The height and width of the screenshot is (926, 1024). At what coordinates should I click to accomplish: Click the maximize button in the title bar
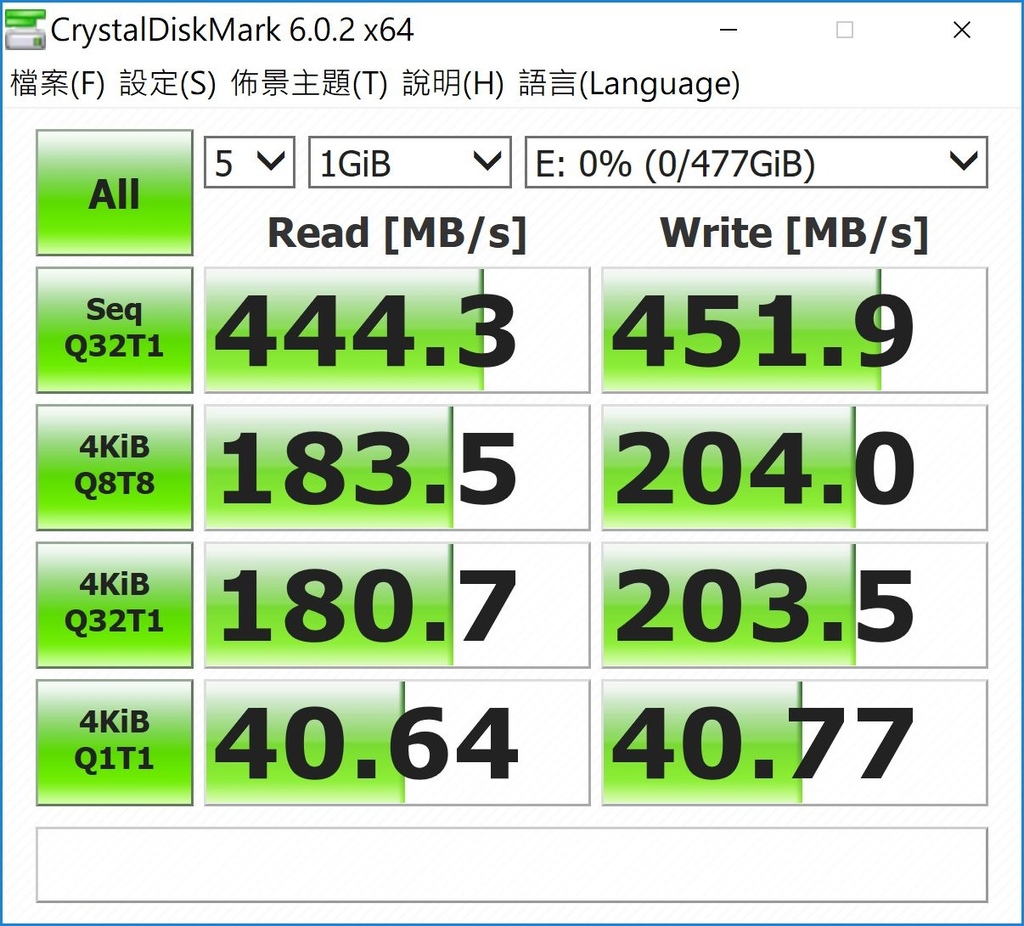[844, 29]
